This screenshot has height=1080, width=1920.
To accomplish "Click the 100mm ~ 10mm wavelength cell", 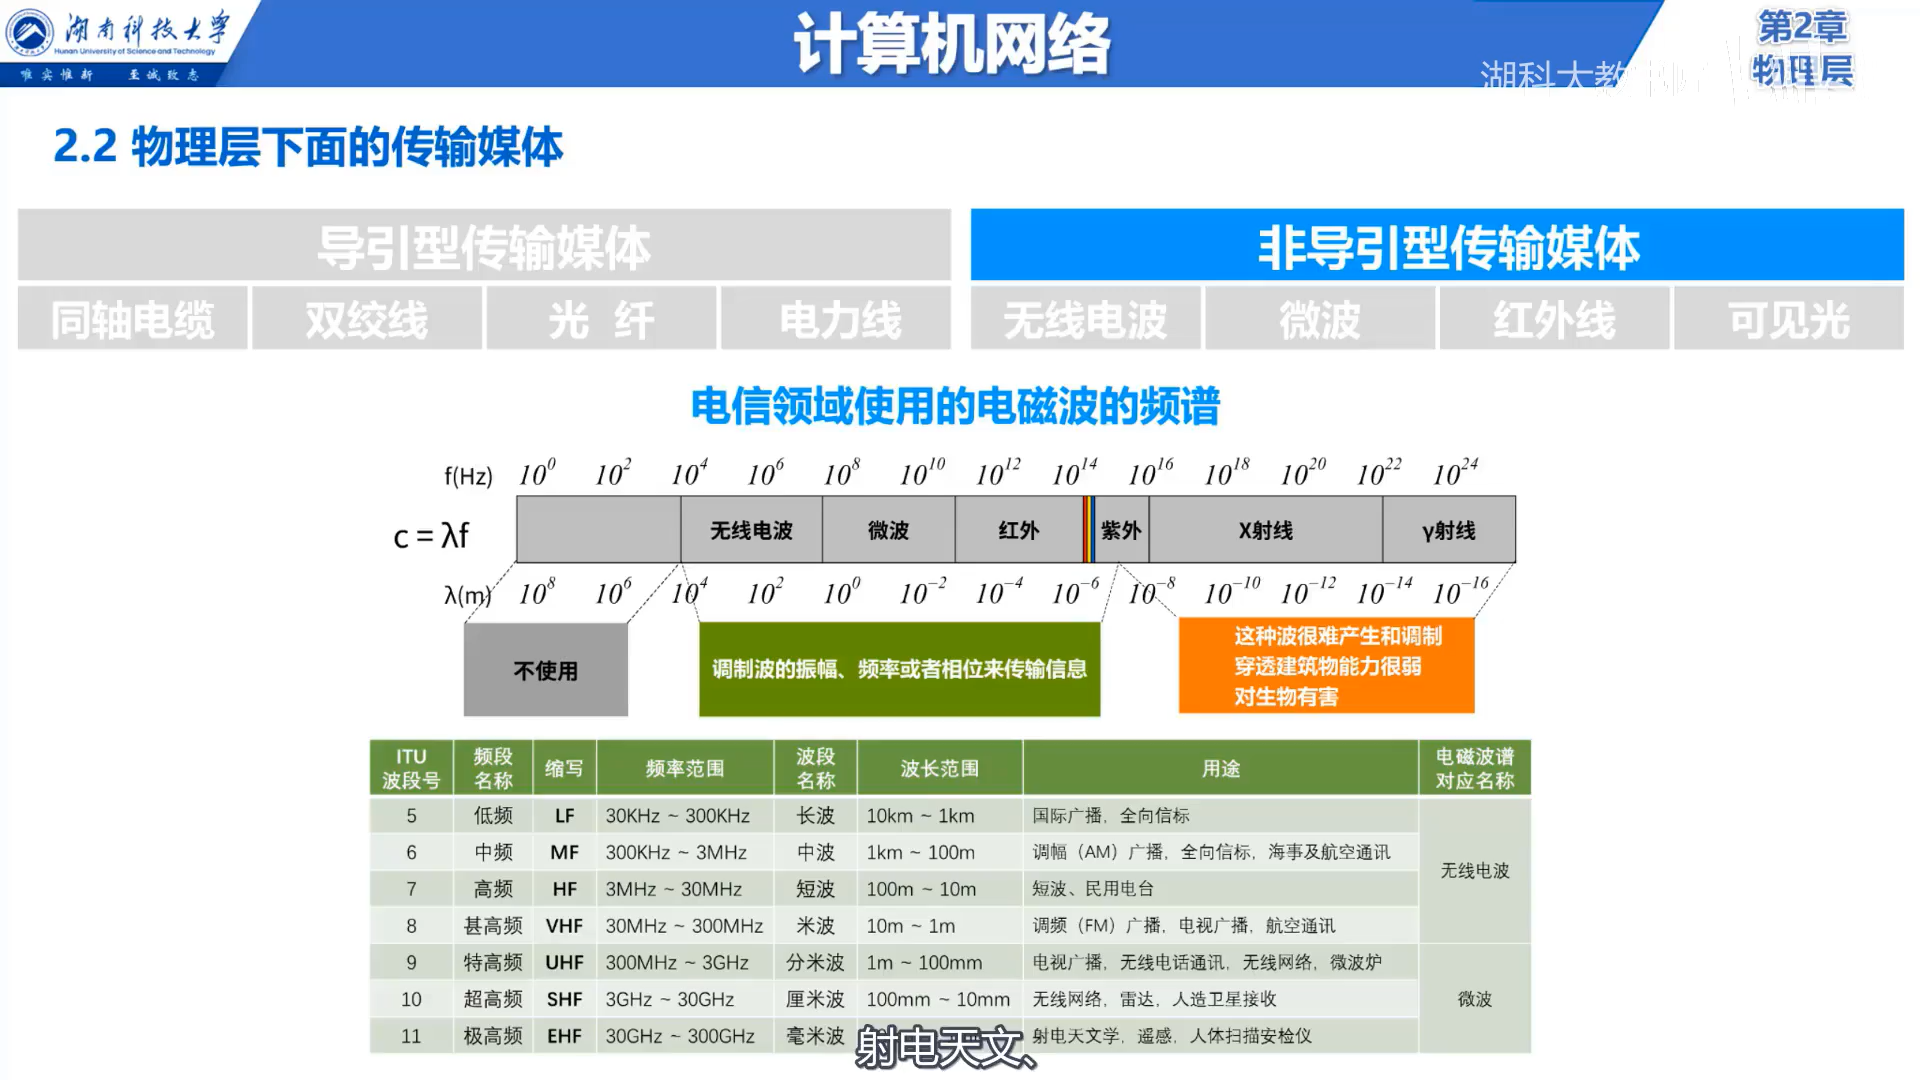I will coord(940,999).
